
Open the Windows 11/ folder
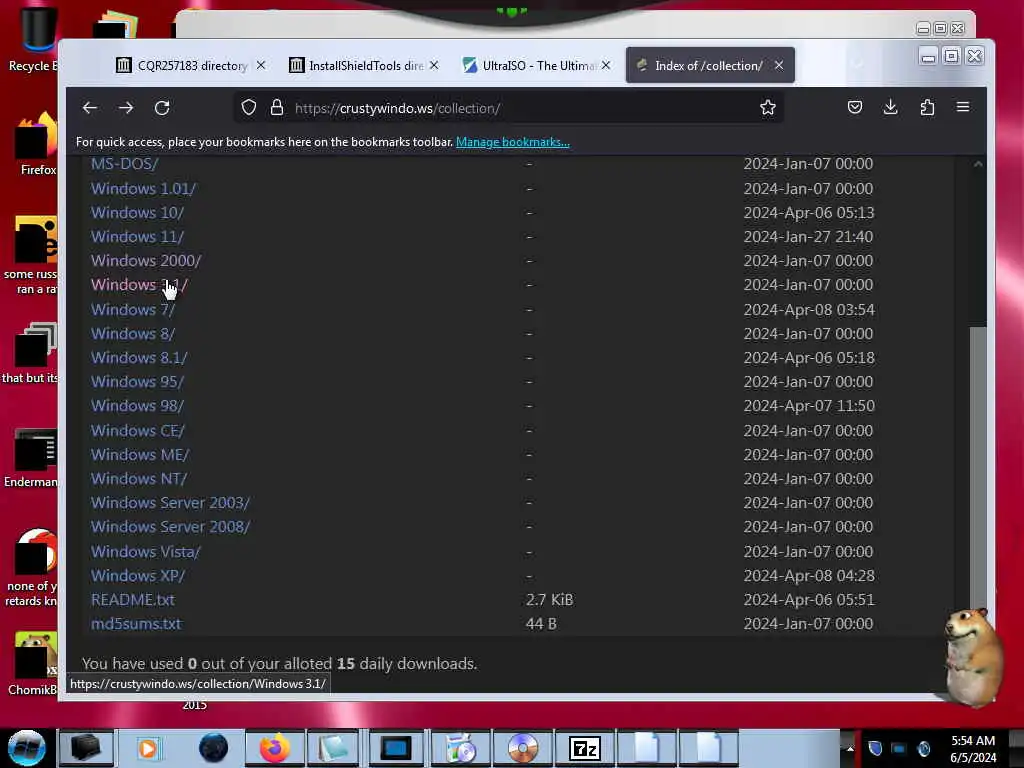point(137,237)
